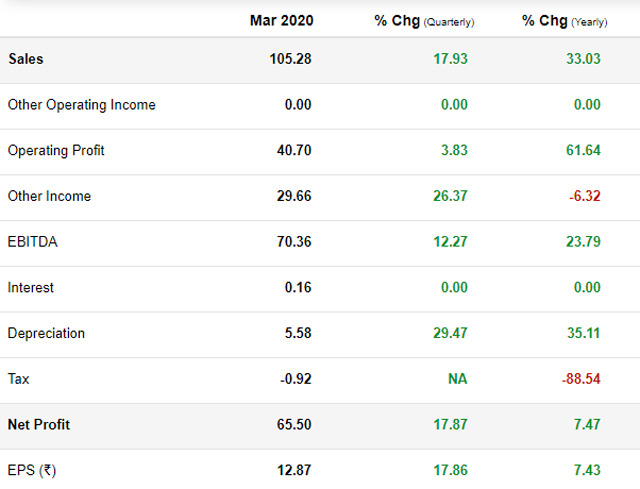Image resolution: width=640 pixels, height=489 pixels.
Task: Select the Interest row label
Action: pyautogui.click(x=31, y=288)
